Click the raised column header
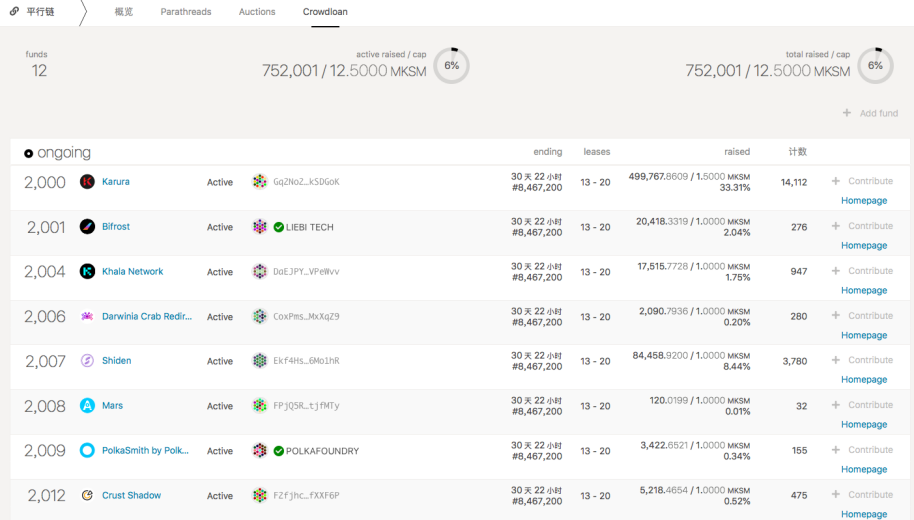 coord(737,152)
